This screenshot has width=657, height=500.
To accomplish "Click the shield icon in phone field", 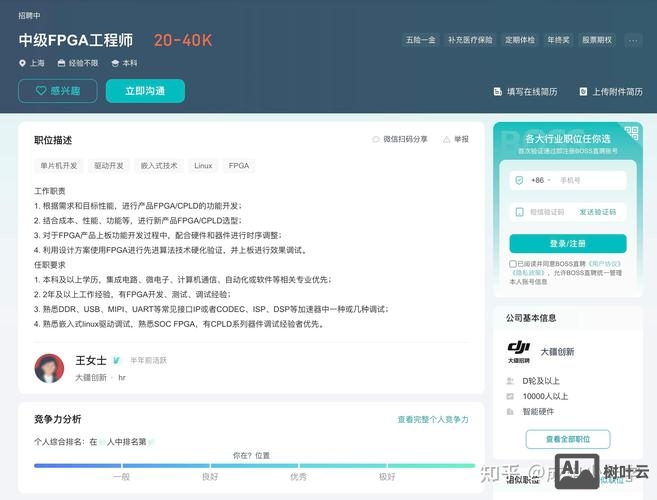I will (x=519, y=180).
